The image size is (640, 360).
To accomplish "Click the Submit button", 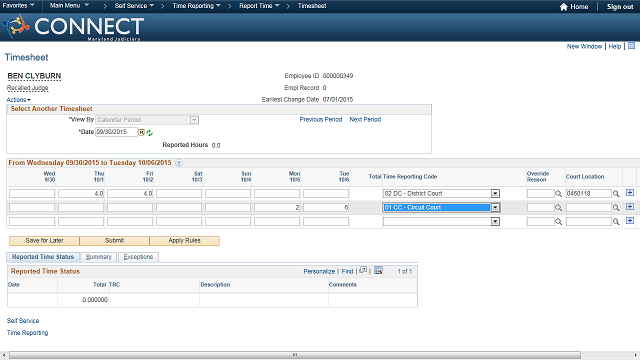I will (x=114, y=241).
